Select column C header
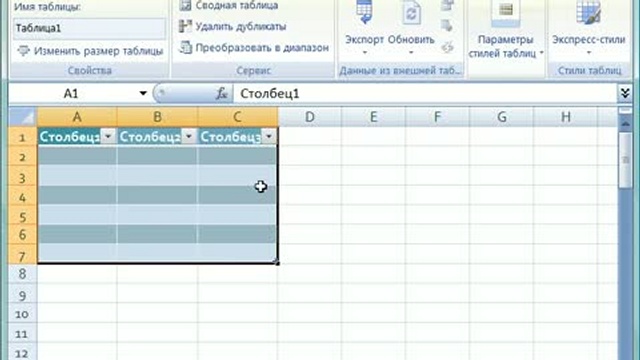Screen dimensions: 640x360 [x=237, y=117]
